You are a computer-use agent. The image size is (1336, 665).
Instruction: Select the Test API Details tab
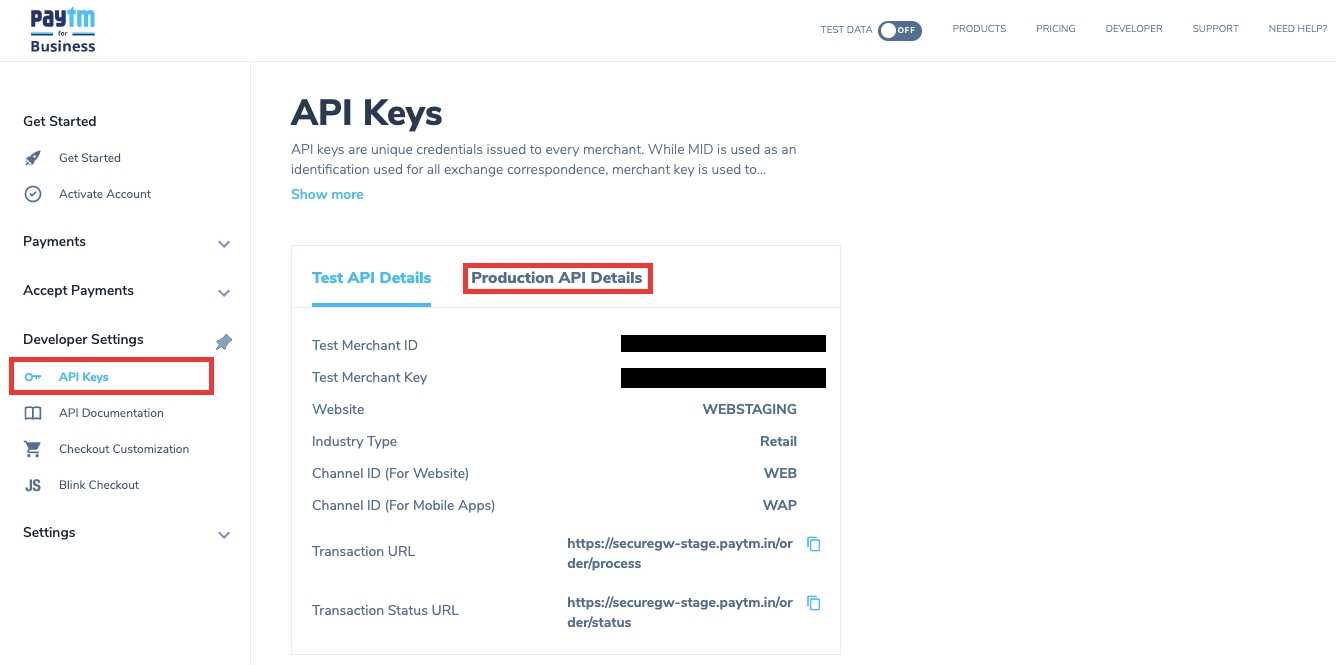pos(371,278)
